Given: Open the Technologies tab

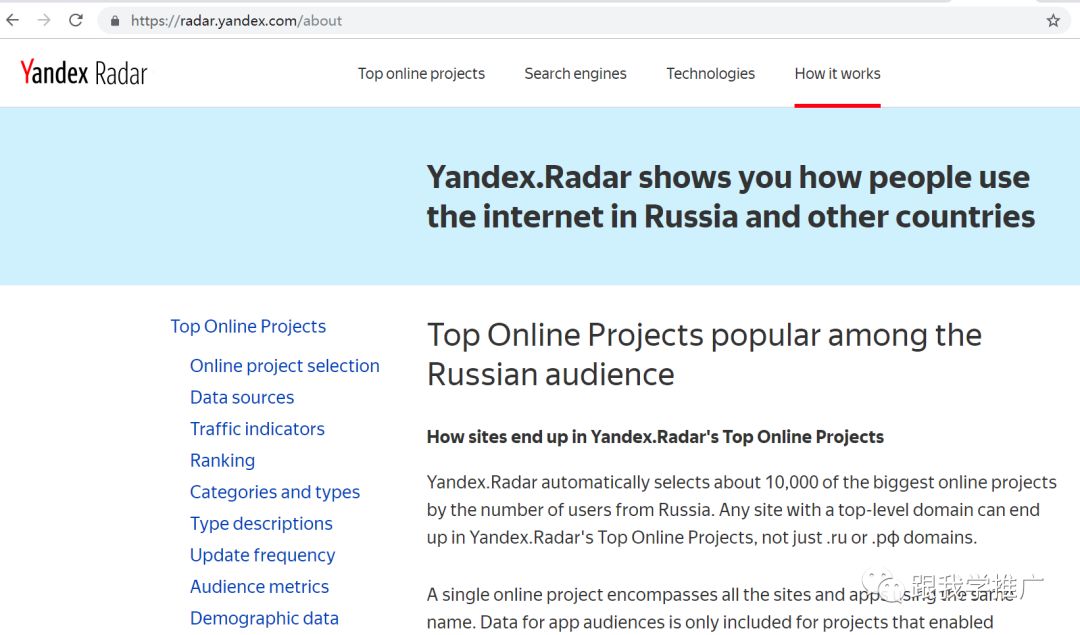Looking at the screenshot, I should (x=710, y=74).
